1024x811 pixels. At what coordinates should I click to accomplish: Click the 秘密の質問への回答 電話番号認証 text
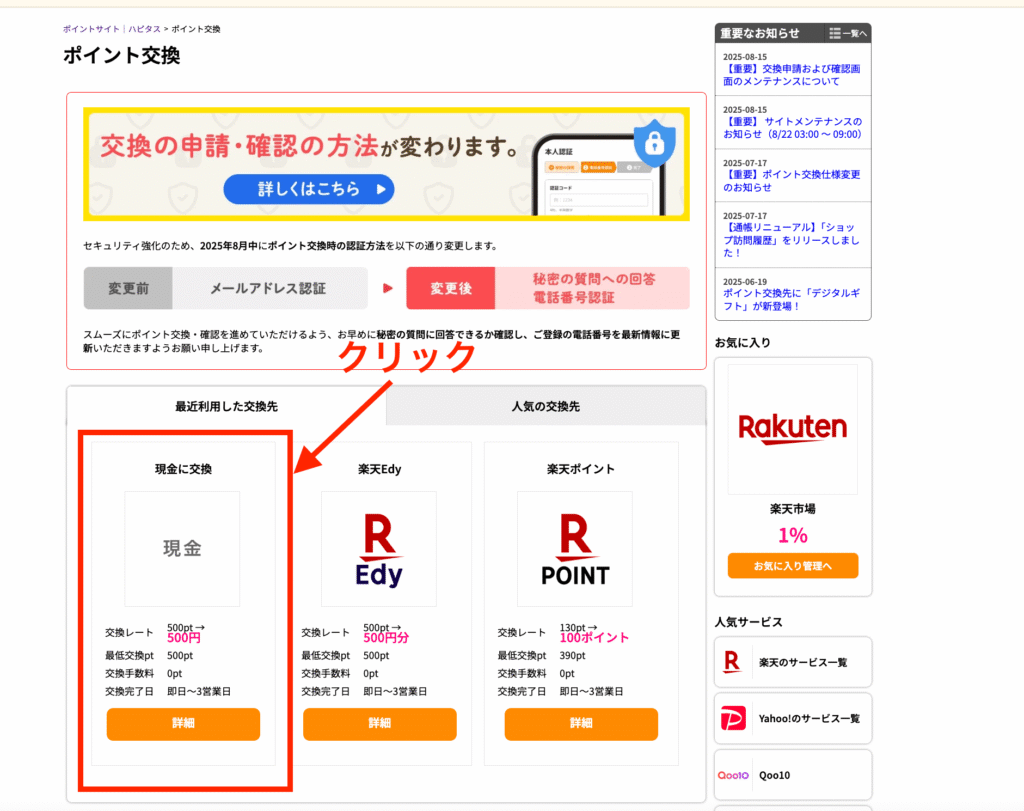click(594, 289)
